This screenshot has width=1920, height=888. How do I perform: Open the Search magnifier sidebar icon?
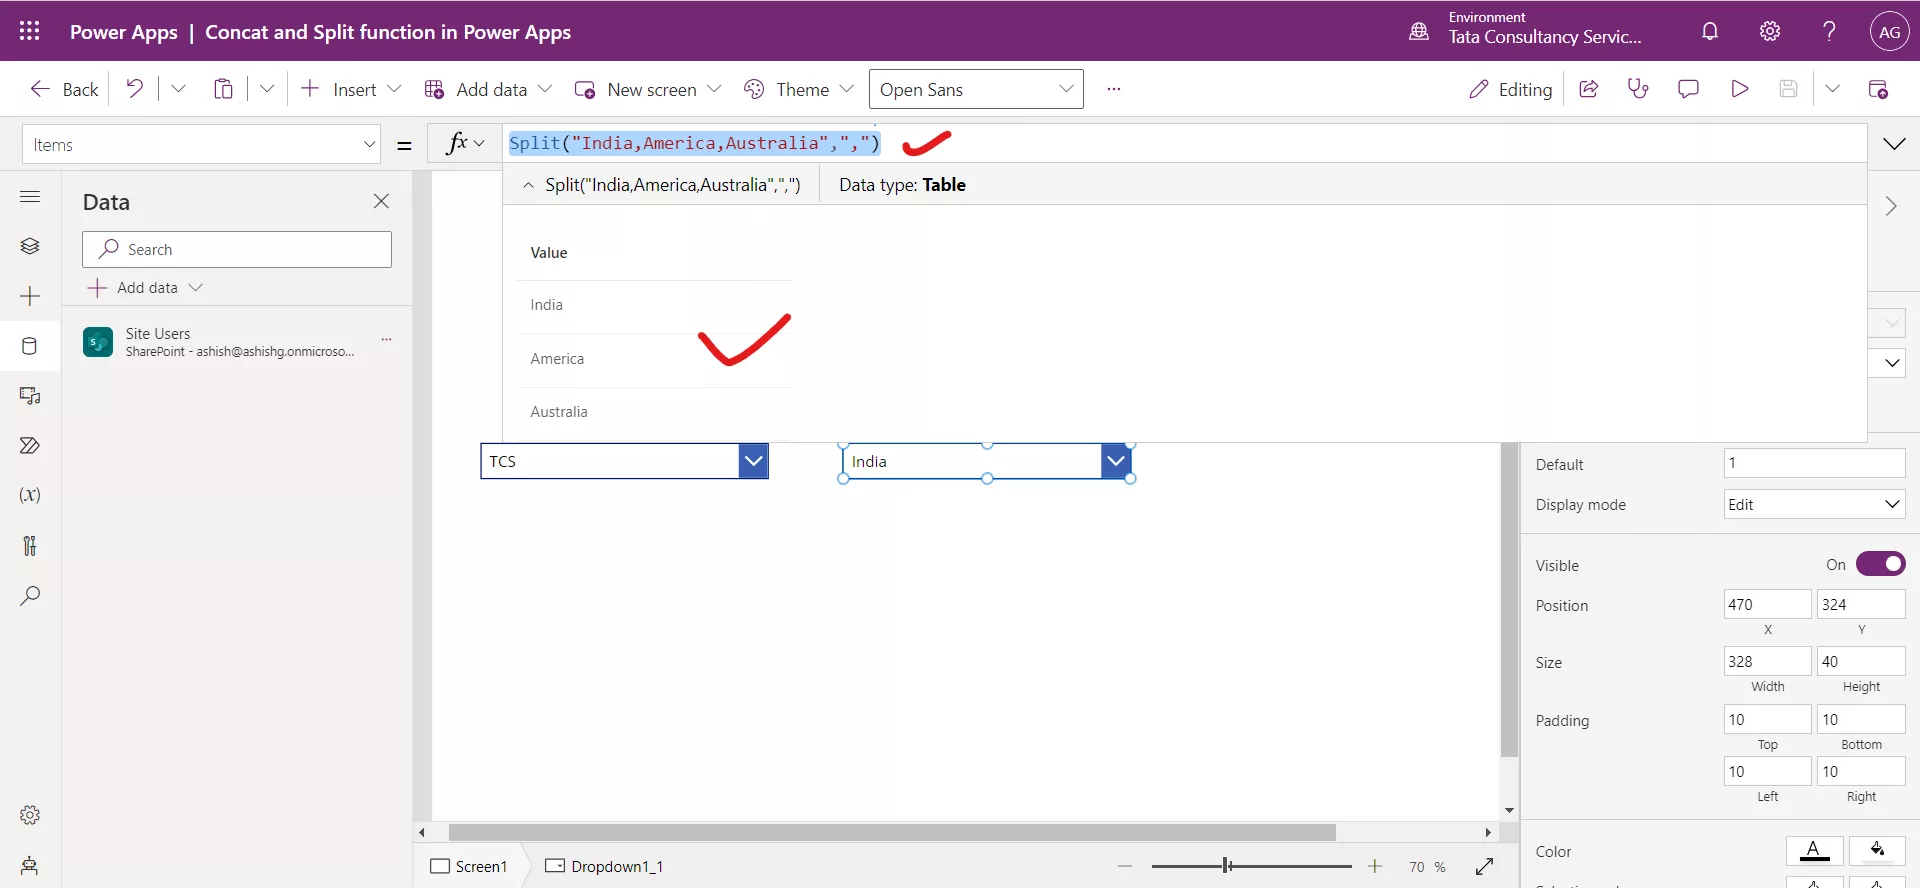(x=30, y=595)
